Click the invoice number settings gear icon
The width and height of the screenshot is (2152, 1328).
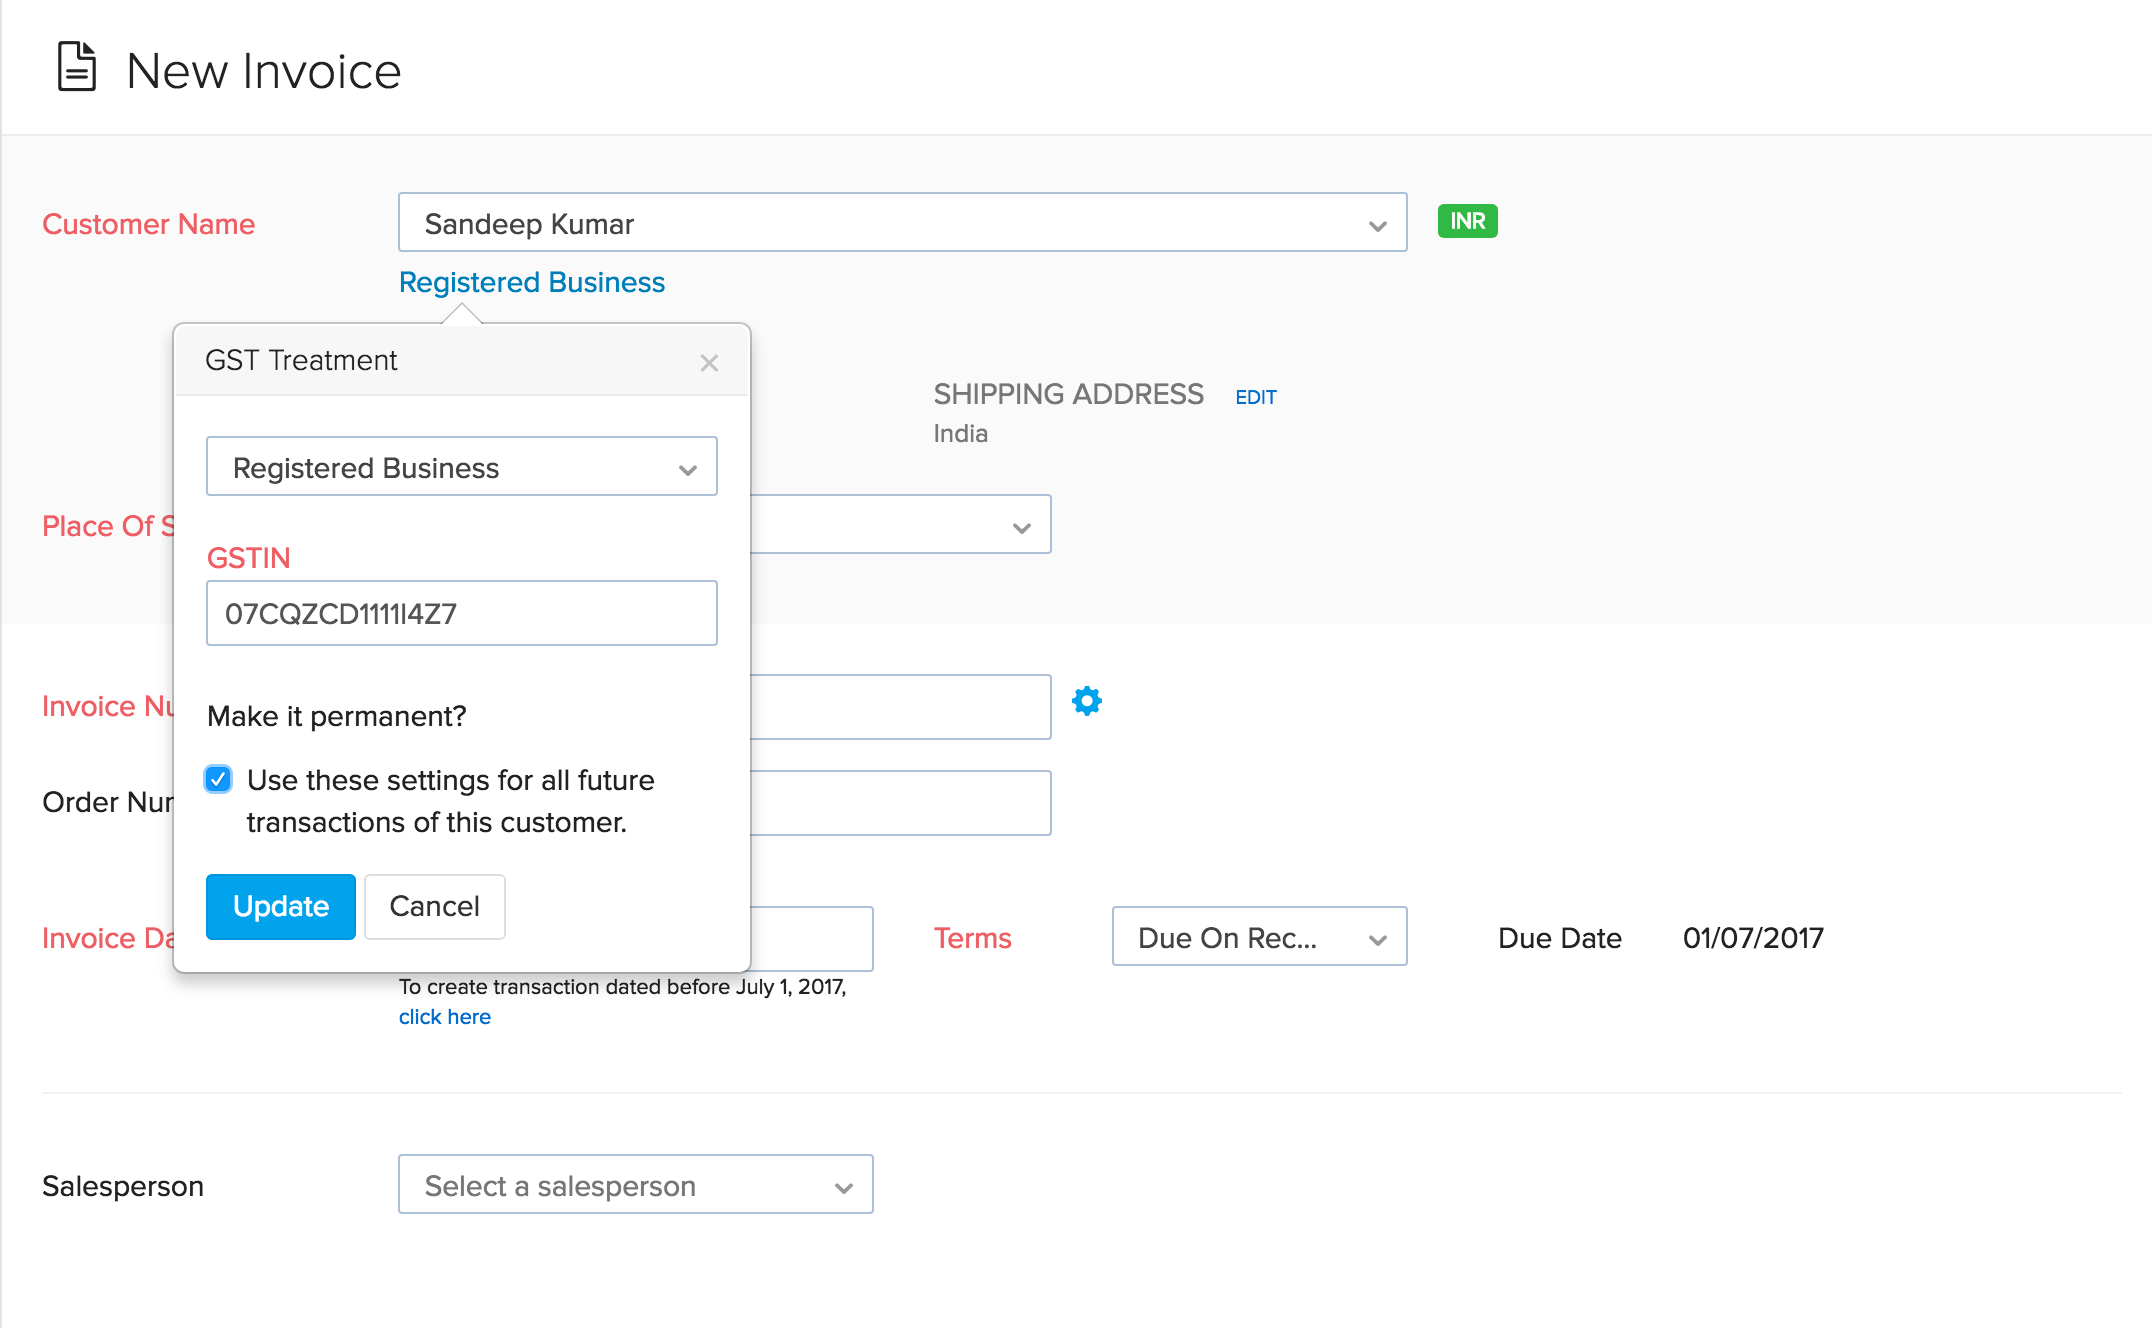1086,701
